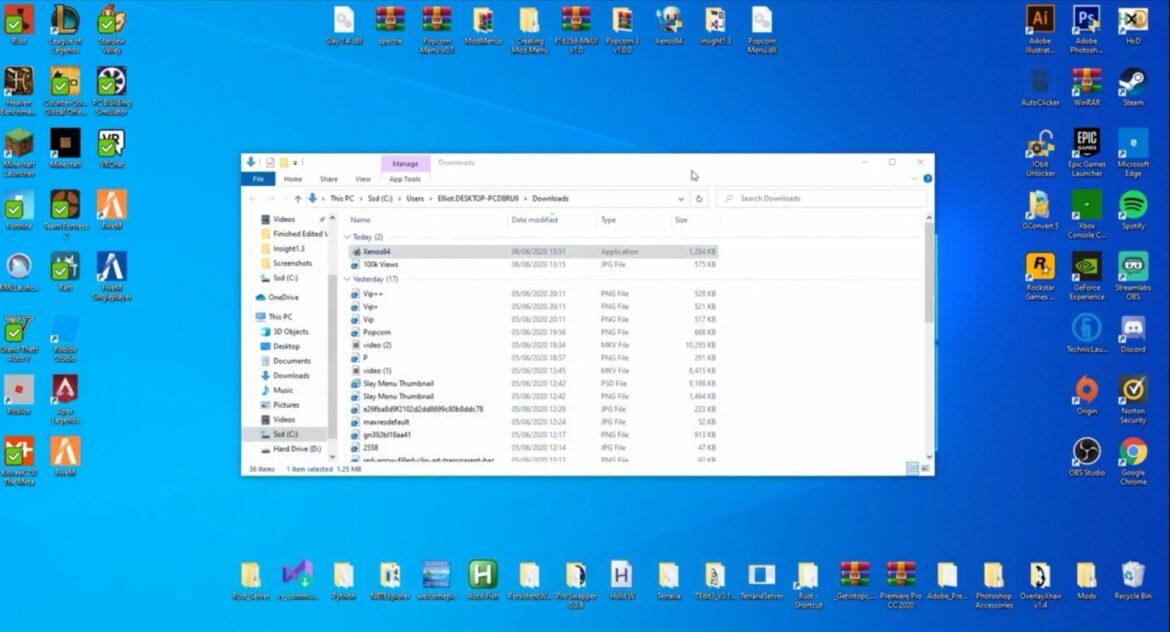
Task: Select the Spotify desktop icon
Action: tap(1132, 206)
